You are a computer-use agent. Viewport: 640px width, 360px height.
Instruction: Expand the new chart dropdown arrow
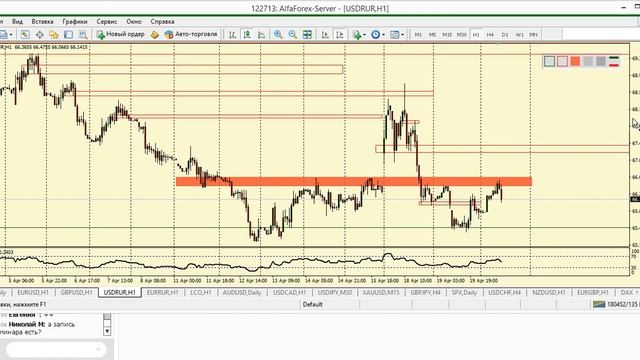11,35
